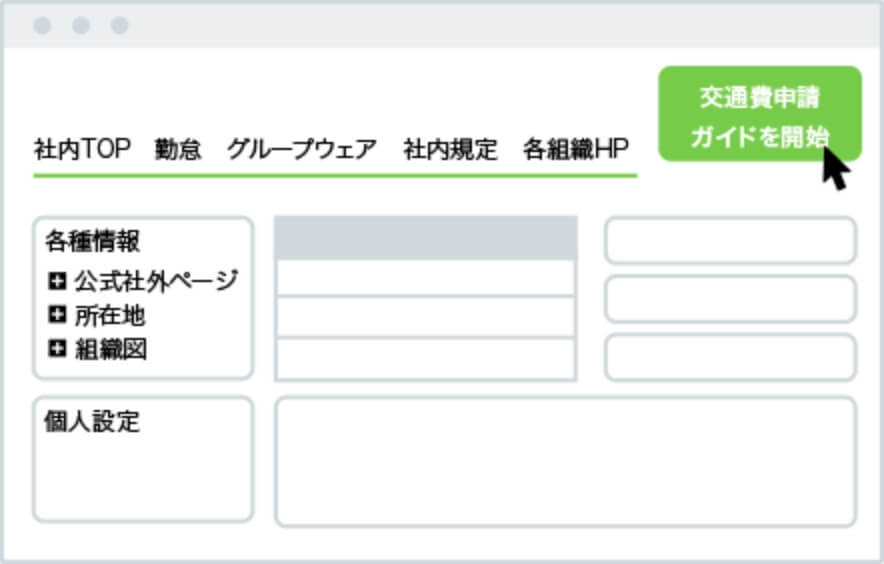Screen dimensions: 884x564
Task: Expand the 組織図 plus icon
Action: pos(57,349)
